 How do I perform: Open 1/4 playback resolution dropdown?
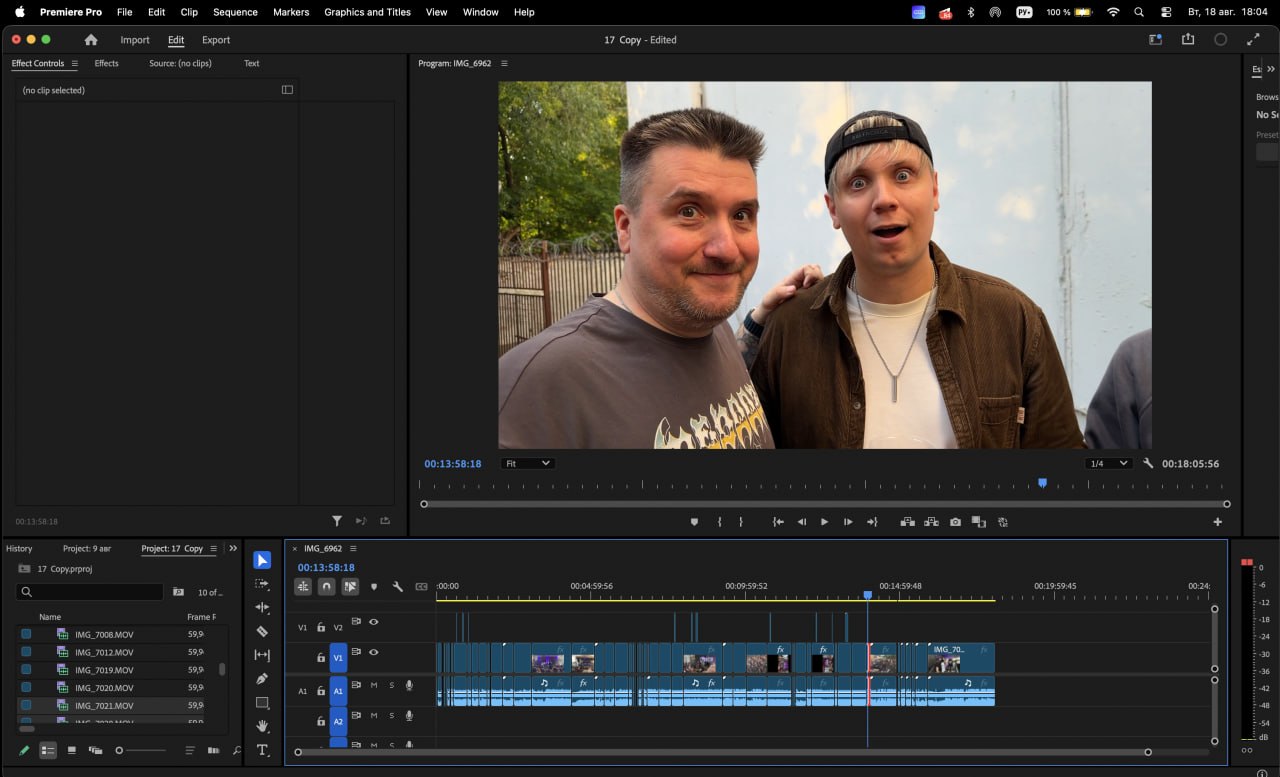click(1108, 464)
